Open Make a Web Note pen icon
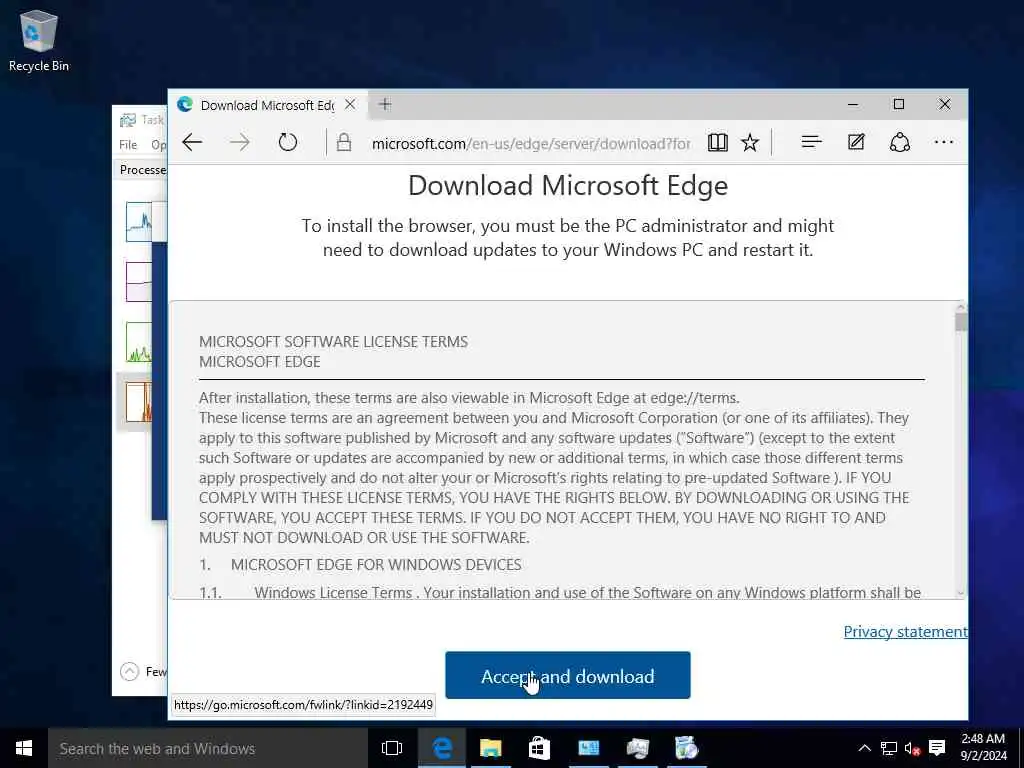Viewport: 1024px width, 768px height. click(x=856, y=142)
